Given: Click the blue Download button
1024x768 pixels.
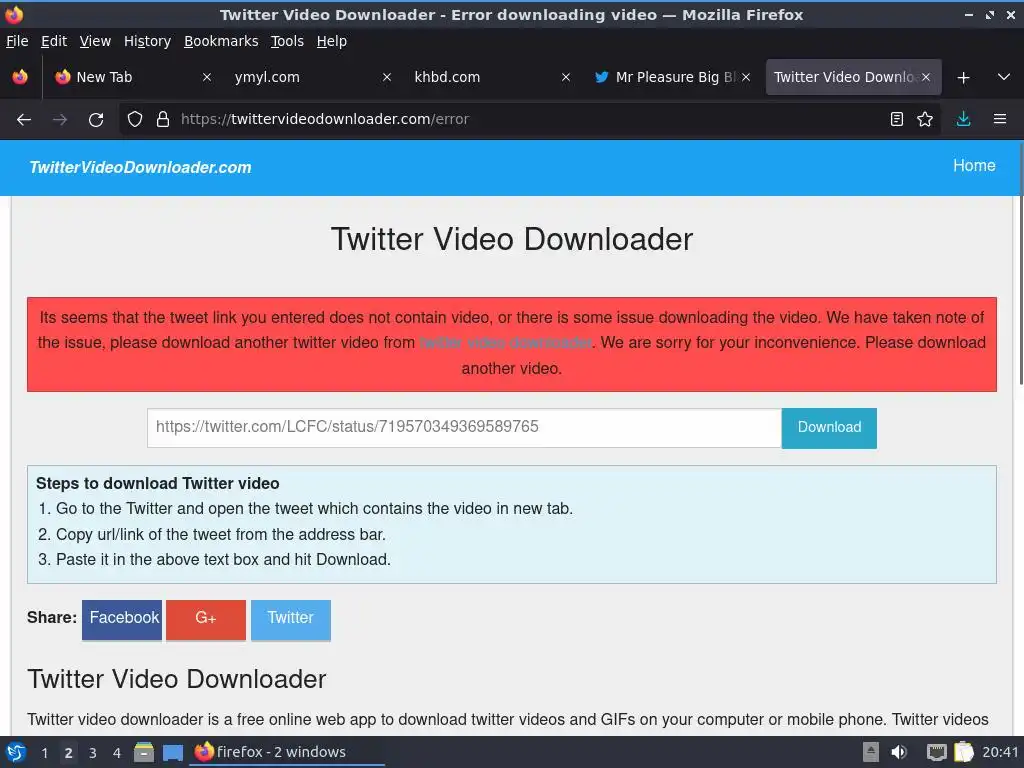Looking at the screenshot, I should tap(829, 428).
